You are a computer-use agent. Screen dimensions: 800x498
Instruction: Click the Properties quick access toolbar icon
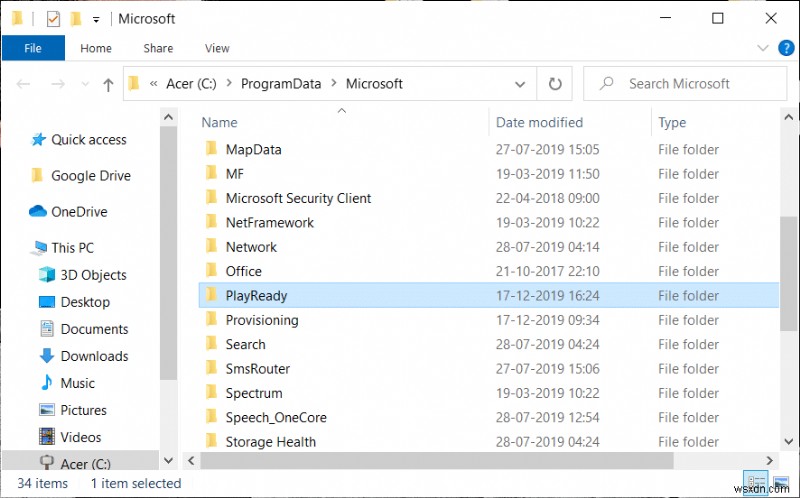point(52,18)
